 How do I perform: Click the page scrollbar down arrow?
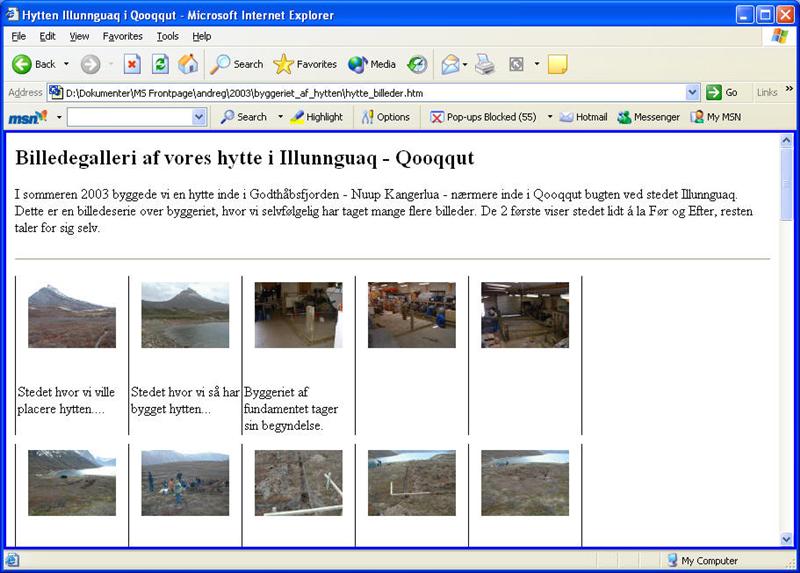786,538
